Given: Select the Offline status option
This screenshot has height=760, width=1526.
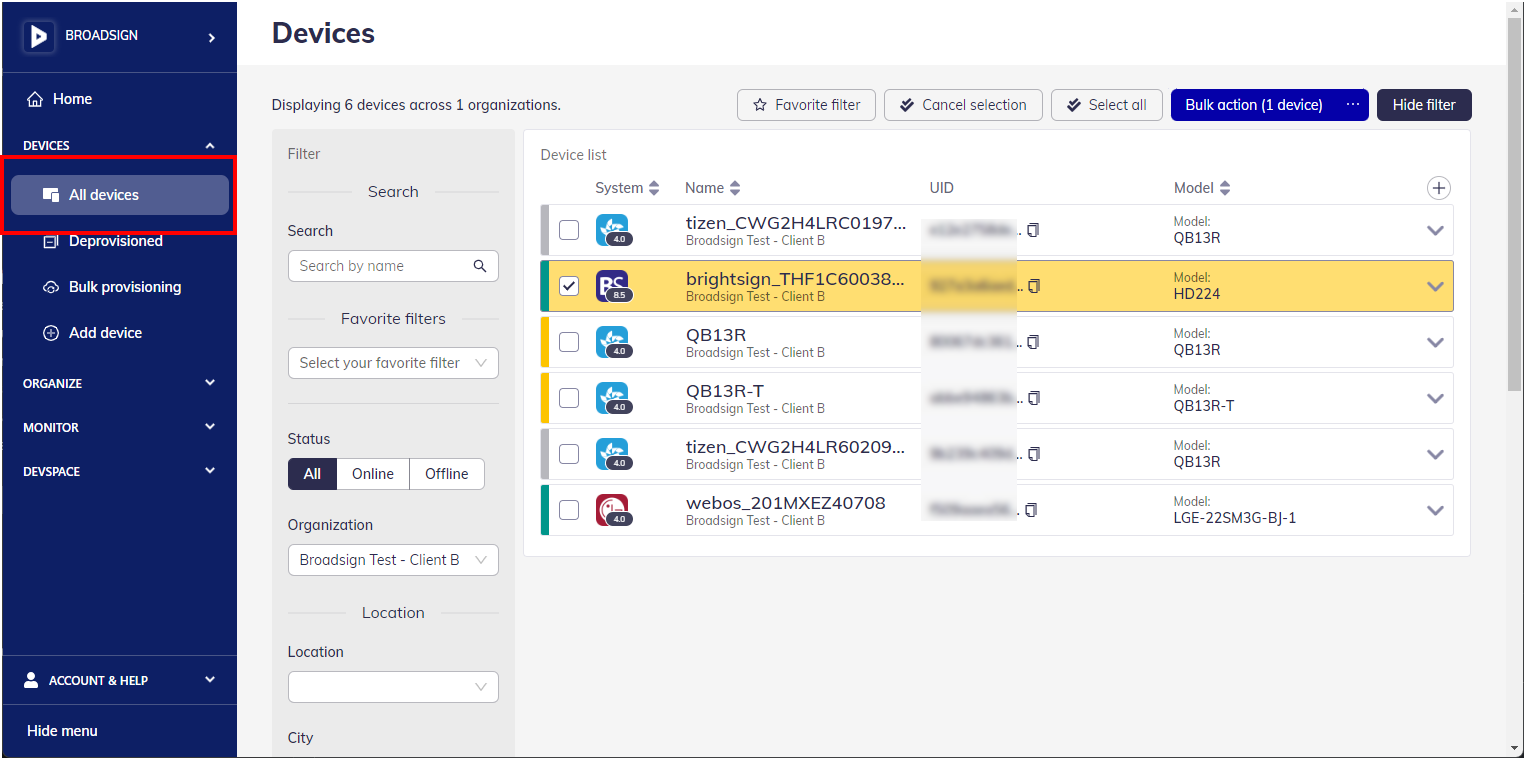Looking at the screenshot, I should point(447,474).
